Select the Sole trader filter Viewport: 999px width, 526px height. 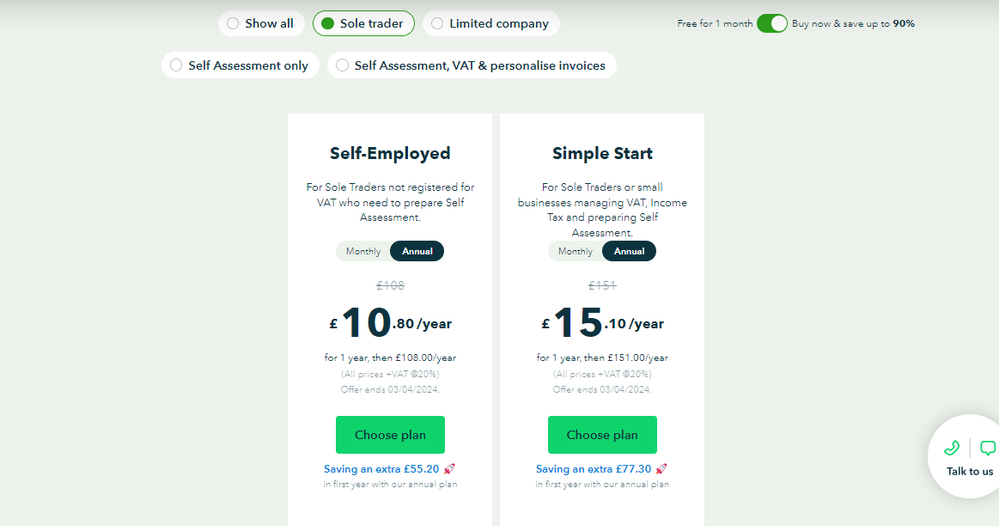[363, 23]
